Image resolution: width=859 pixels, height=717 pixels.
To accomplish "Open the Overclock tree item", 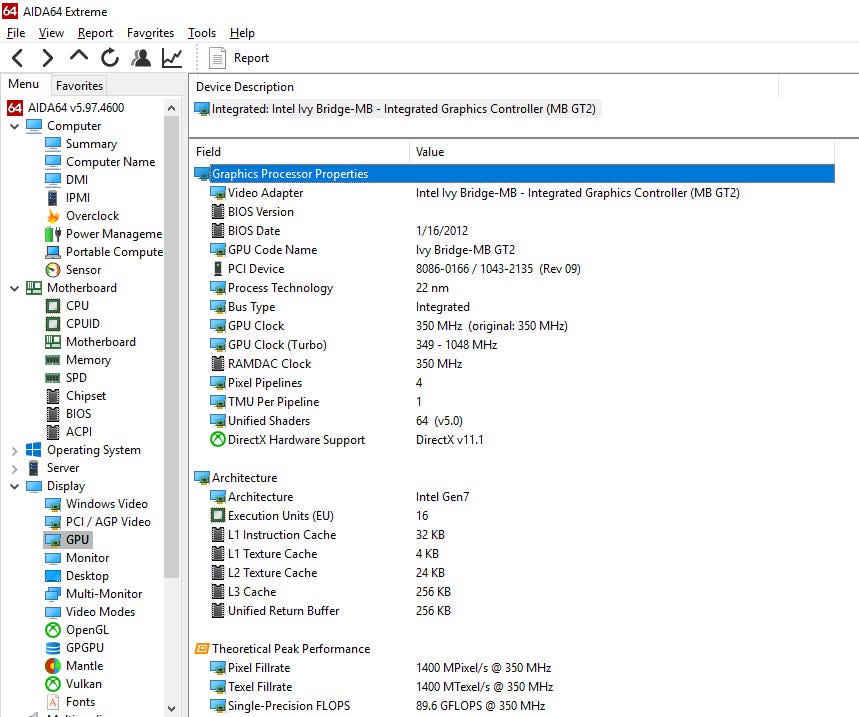I will (x=92, y=216).
